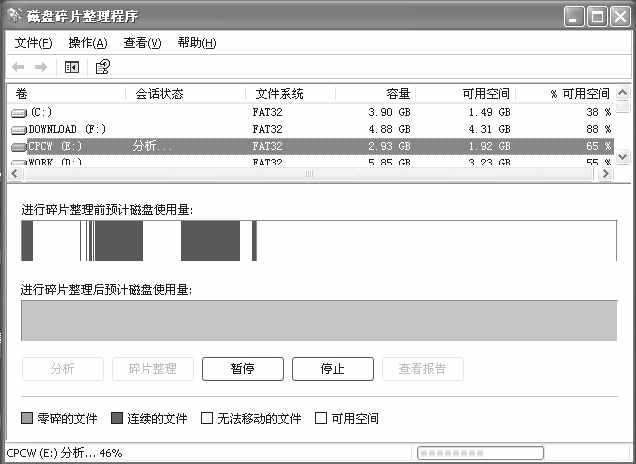Open the help toolbar icon
This screenshot has height=464, width=636.
click(x=103, y=67)
